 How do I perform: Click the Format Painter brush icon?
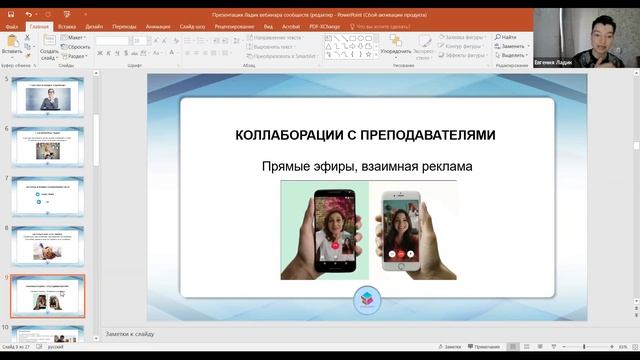[x=27, y=55]
